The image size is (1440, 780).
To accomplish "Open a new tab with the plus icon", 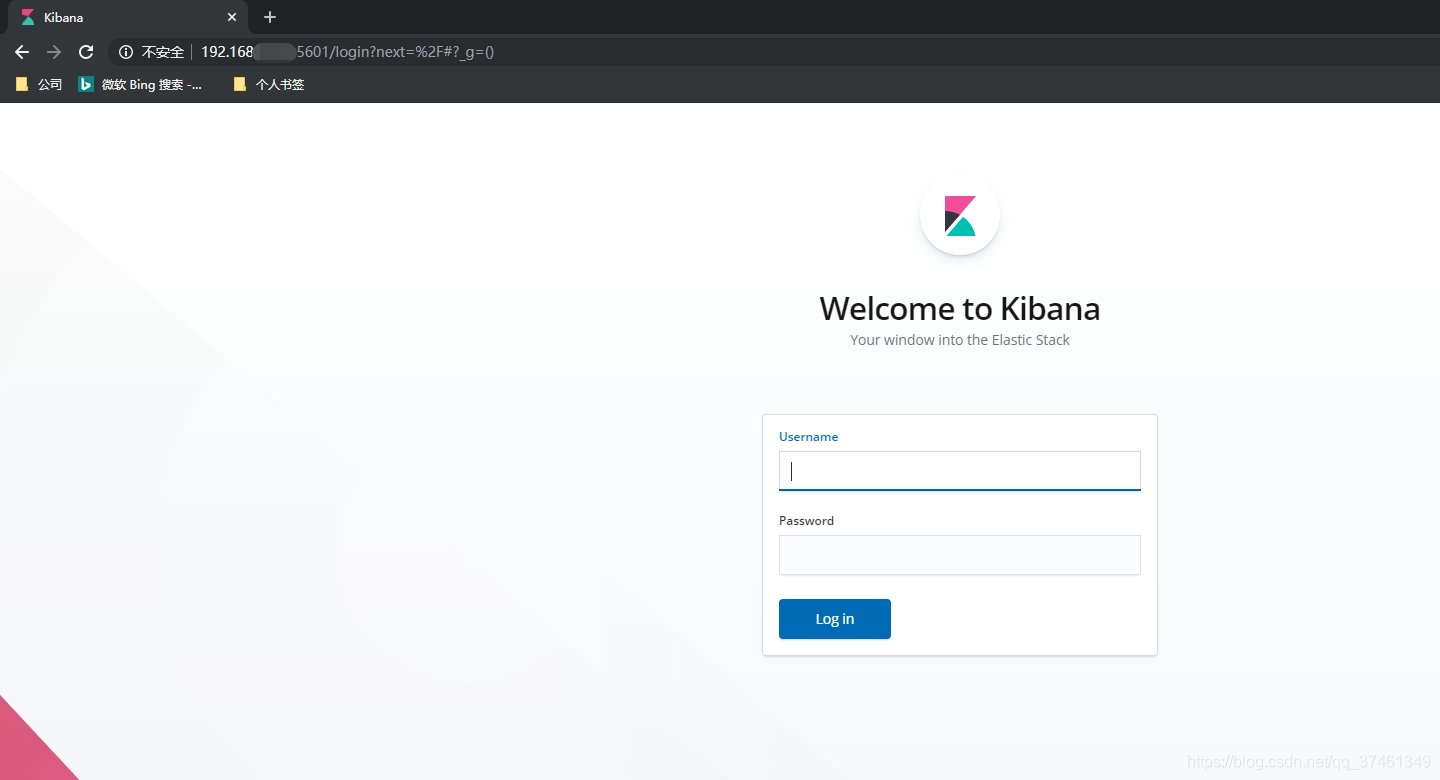I will click(x=270, y=17).
